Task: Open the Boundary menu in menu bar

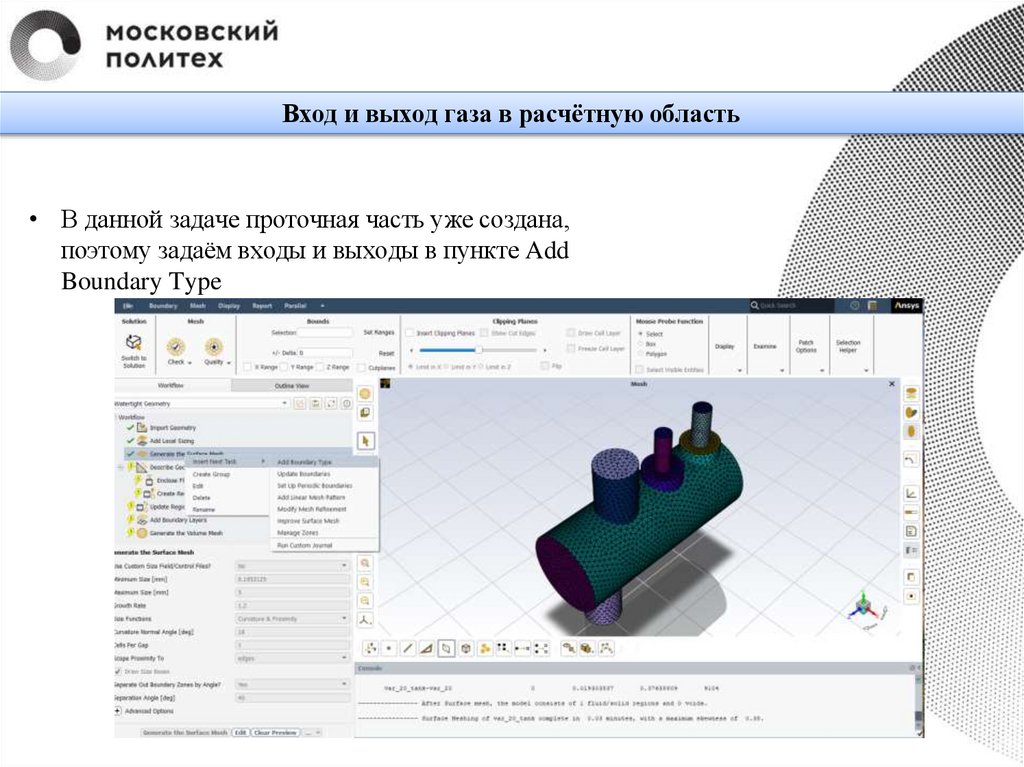Action: pyautogui.click(x=163, y=306)
